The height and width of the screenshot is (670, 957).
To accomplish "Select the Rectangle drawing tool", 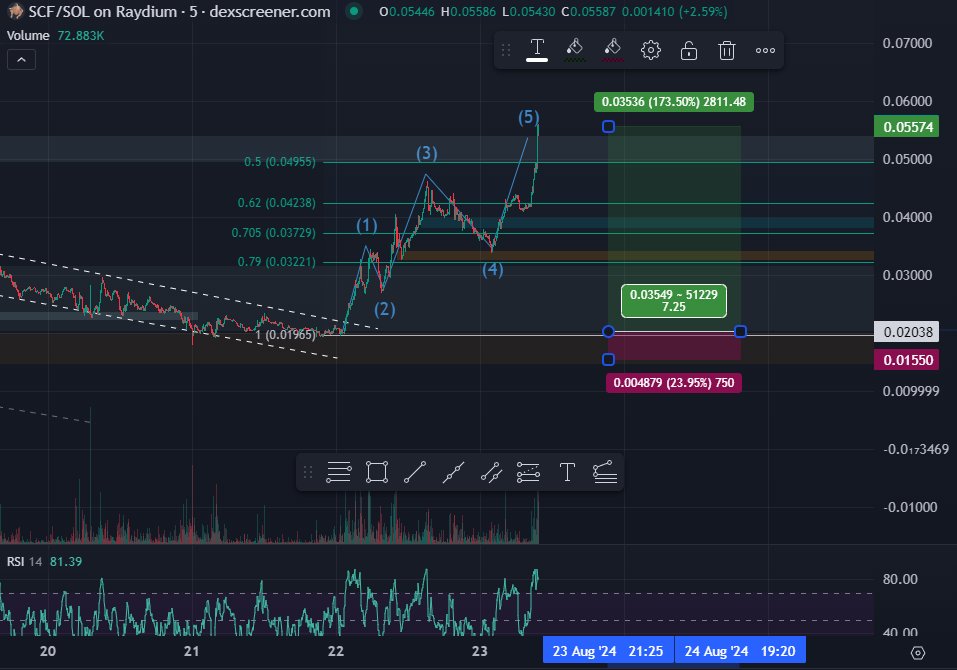I will click(x=377, y=472).
